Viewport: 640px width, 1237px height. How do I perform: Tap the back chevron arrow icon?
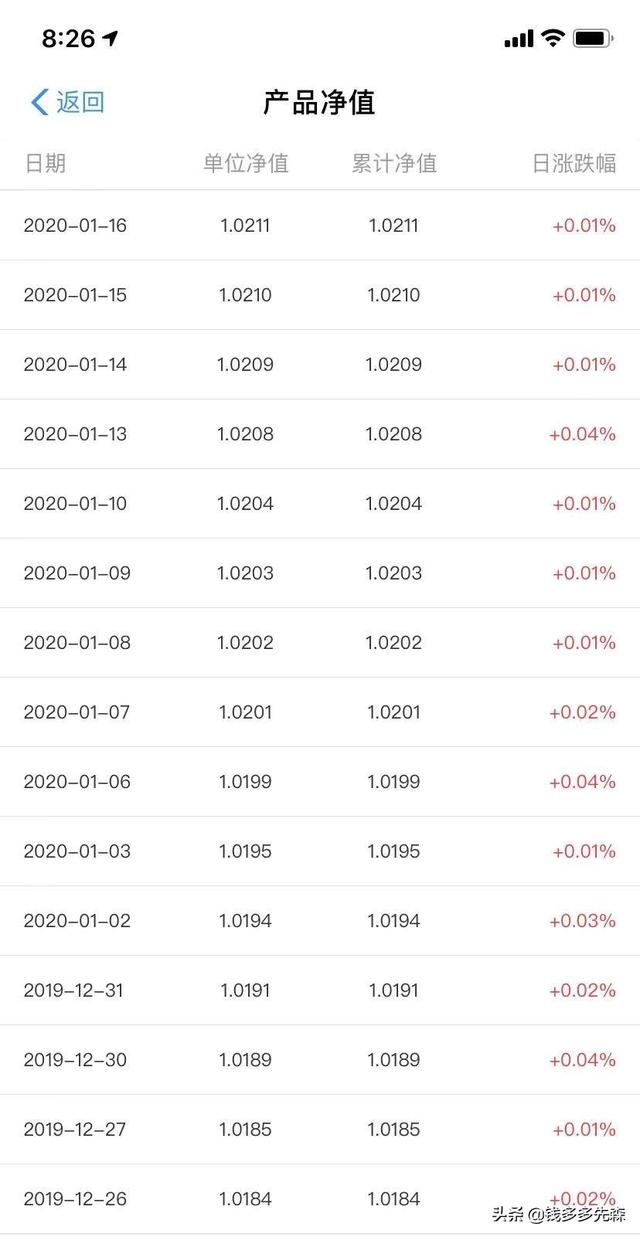[39, 102]
